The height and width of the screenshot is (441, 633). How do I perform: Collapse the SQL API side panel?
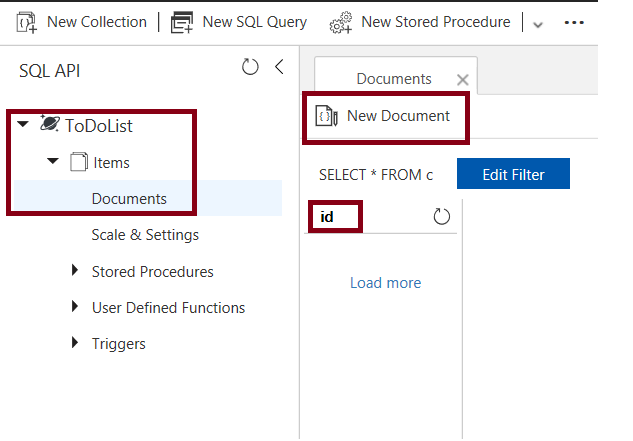tap(279, 67)
